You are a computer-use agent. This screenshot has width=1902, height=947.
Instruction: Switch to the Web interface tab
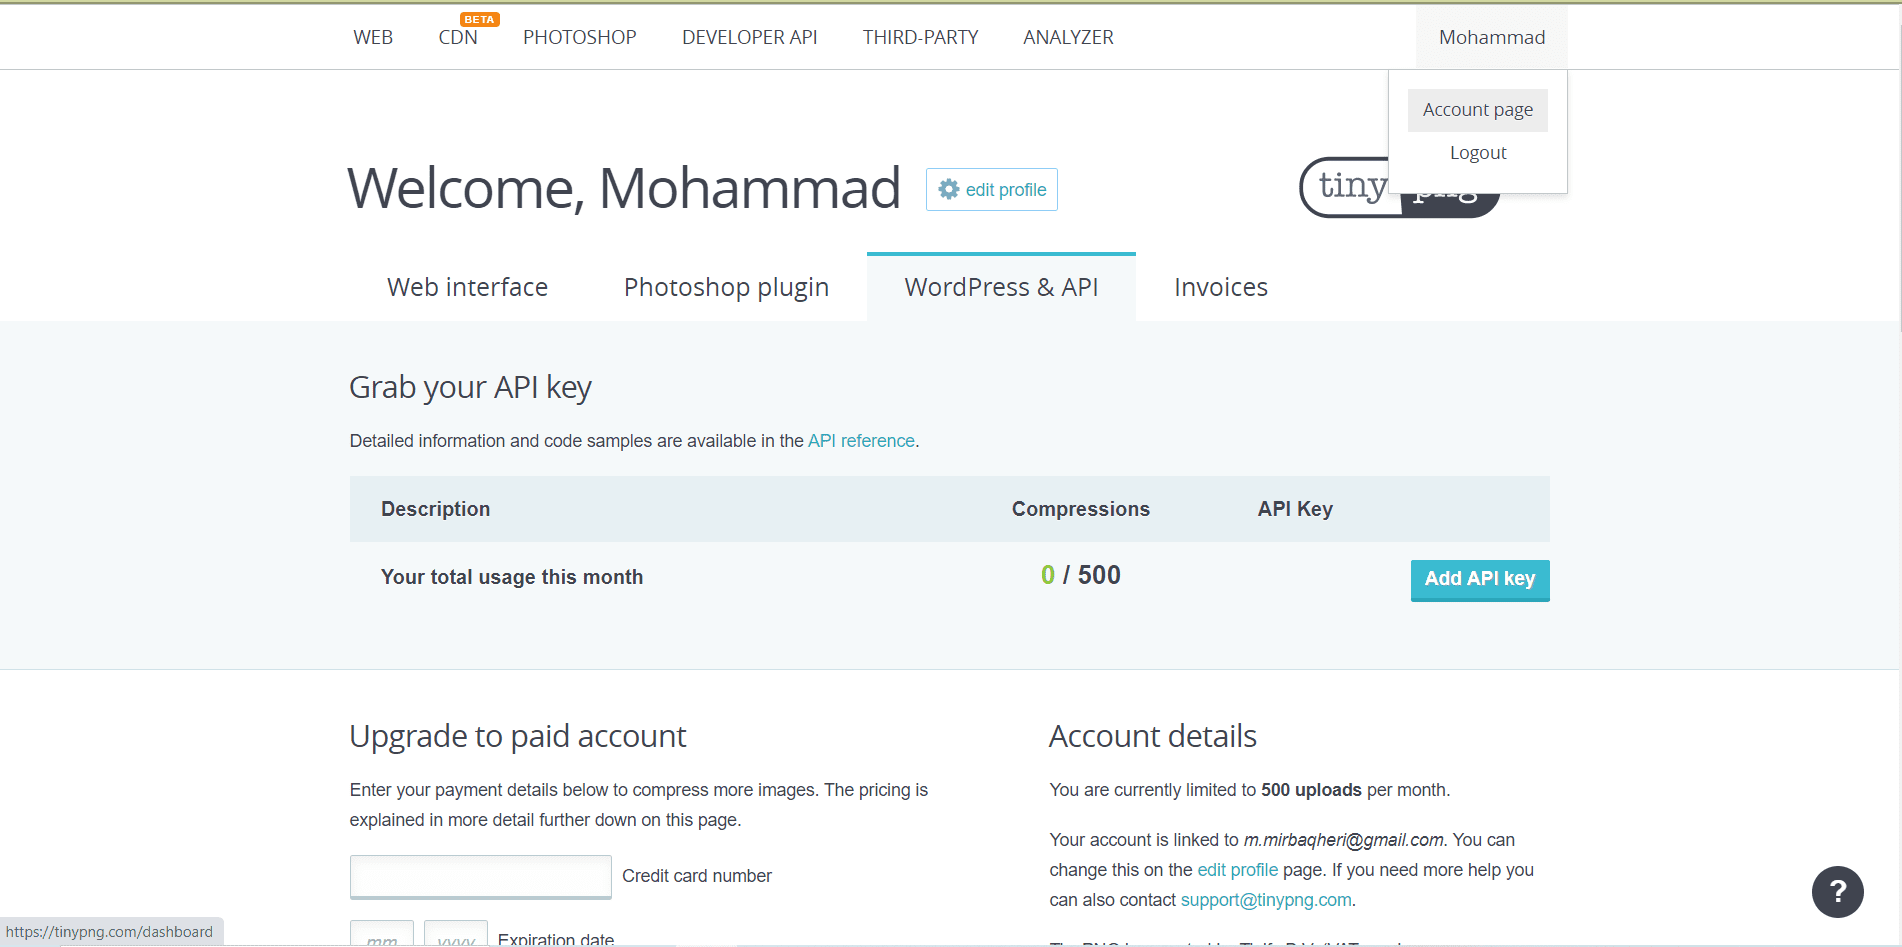pyautogui.click(x=467, y=287)
